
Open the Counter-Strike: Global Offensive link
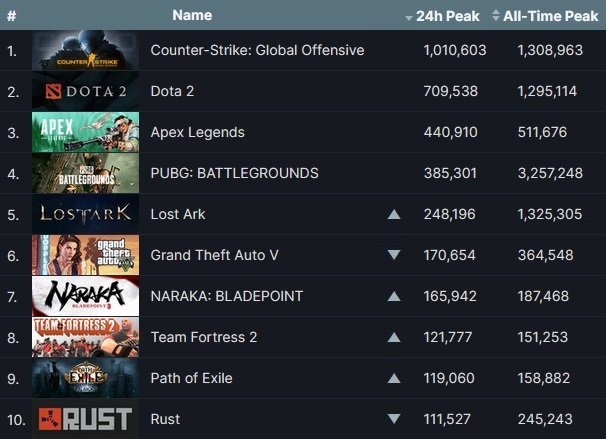point(257,51)
